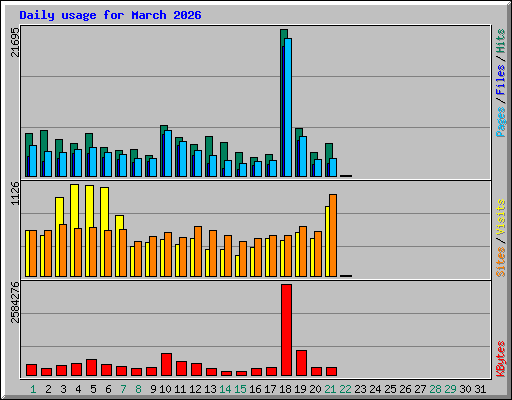
Task: Click the "Daily usage for March 2026" title
Action: click(110, 15)
